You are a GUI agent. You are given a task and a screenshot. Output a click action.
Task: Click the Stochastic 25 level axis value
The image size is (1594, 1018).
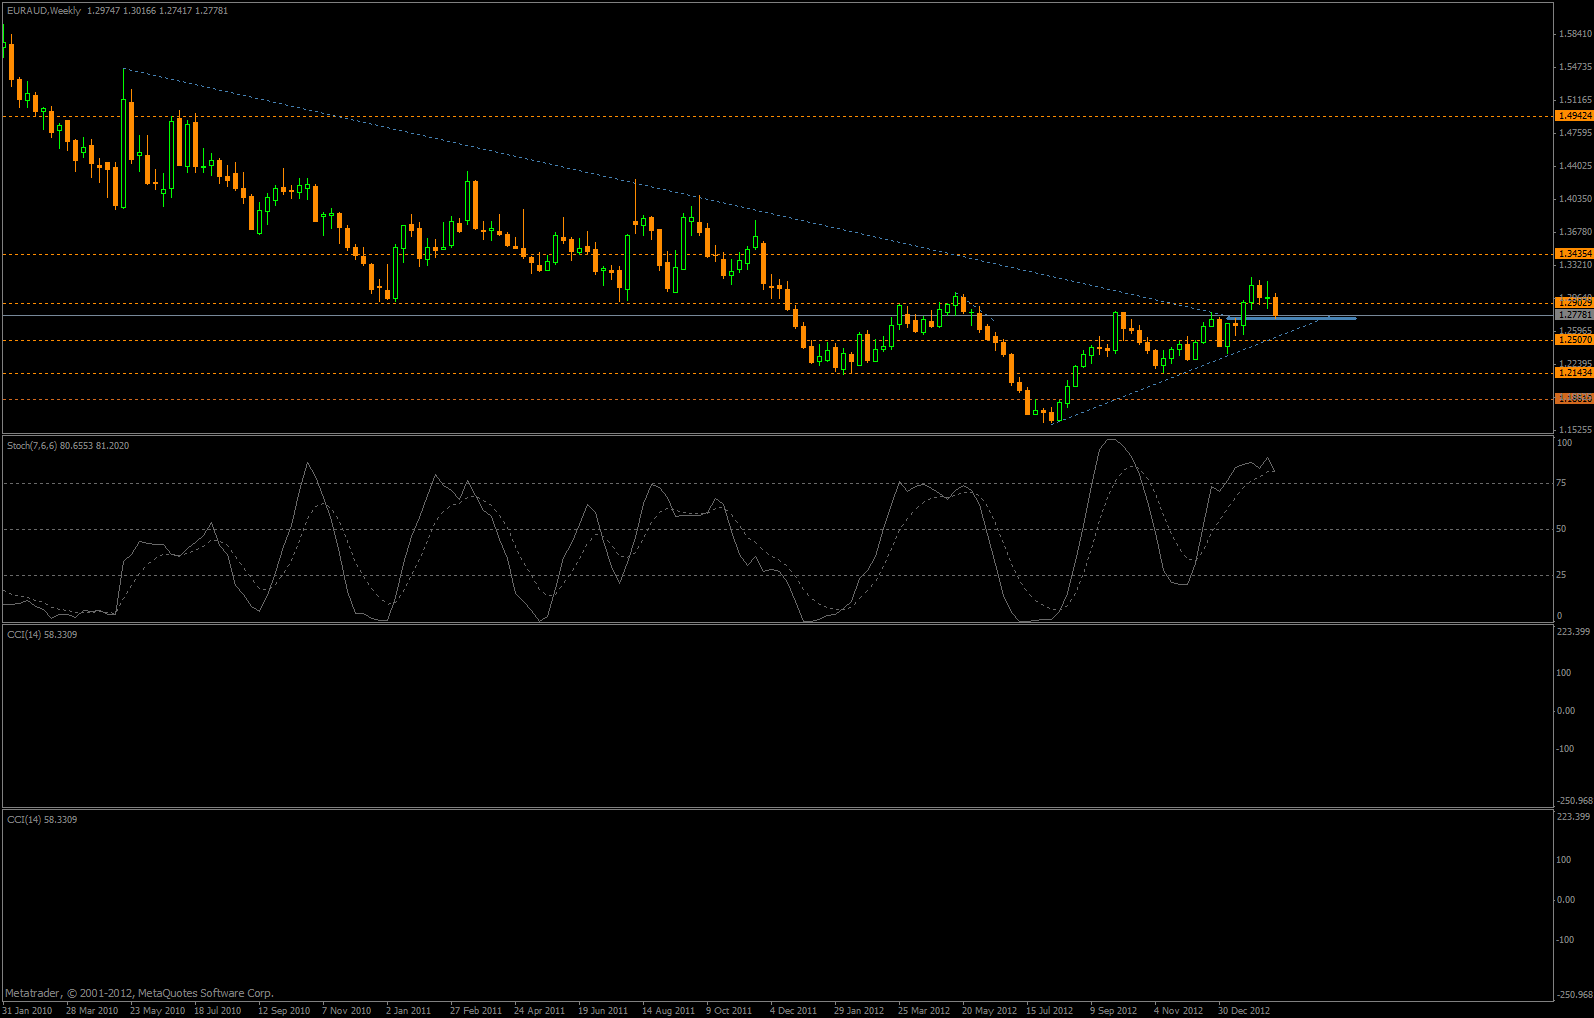pyautogui.click(x=1561, y=575)
